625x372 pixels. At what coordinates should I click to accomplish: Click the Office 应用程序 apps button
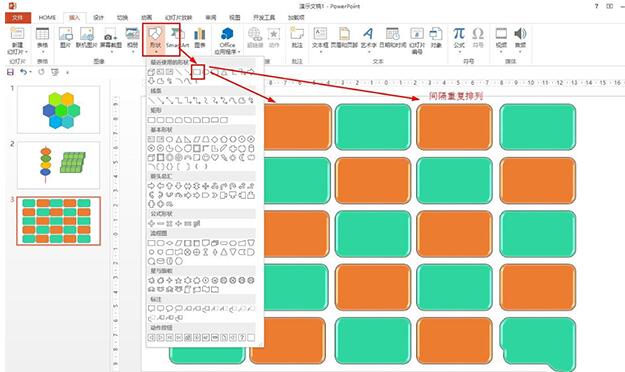[x=227, y=41]
